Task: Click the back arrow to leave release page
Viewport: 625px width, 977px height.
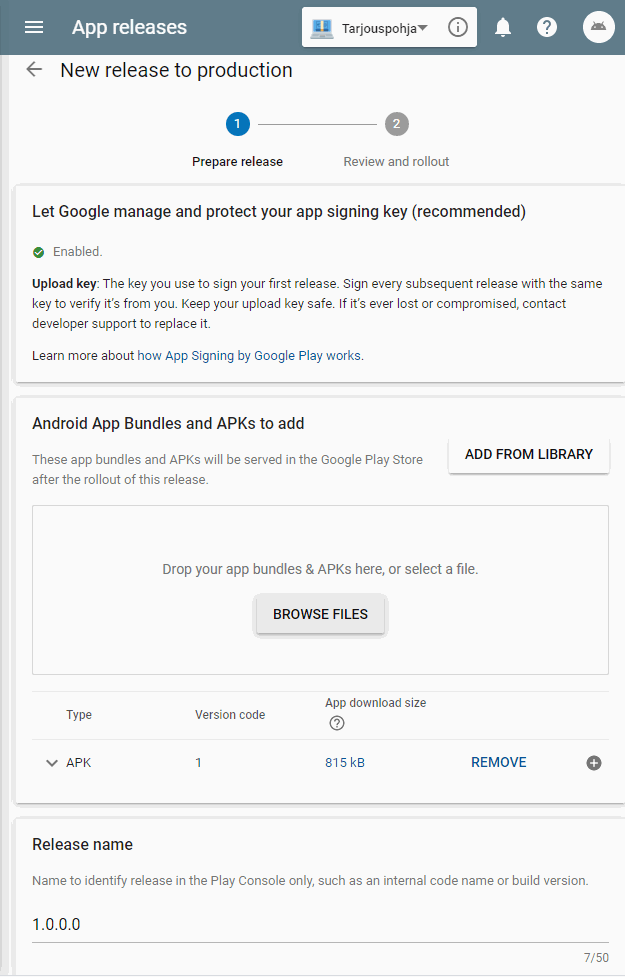Action: pyautogui.click(x=33, y=69)
